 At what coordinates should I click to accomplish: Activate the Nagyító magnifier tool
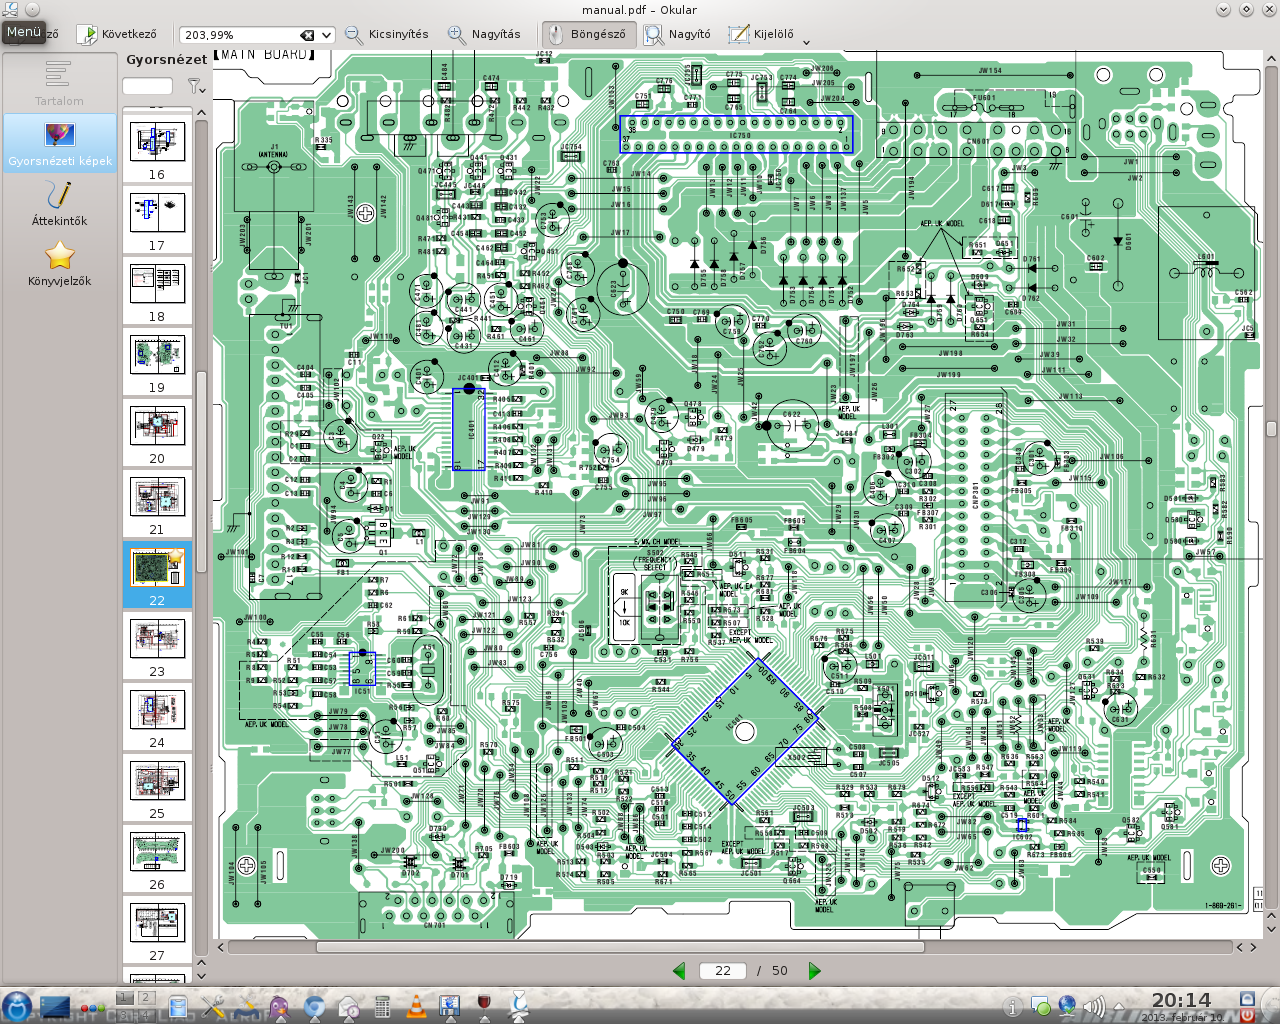click(x=678, y=34)
